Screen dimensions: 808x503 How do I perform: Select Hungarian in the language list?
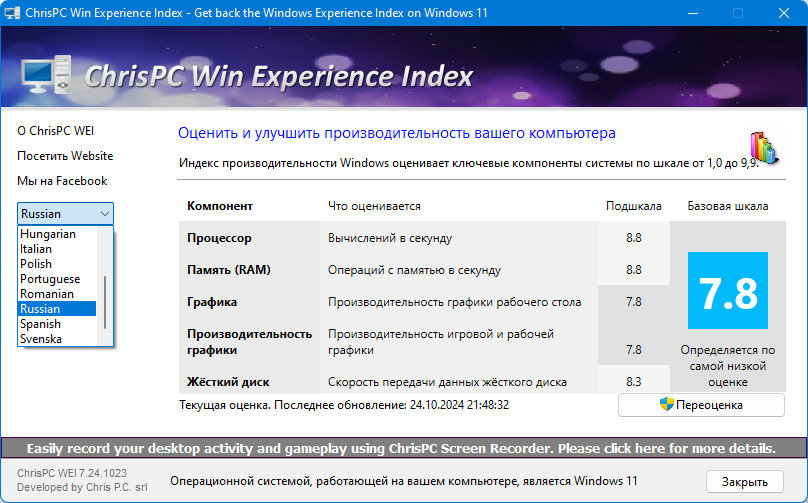(x=57, y=234)
